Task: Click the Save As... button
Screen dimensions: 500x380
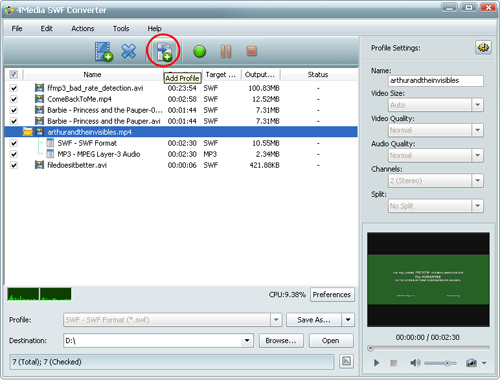Action: coord(314,320)
